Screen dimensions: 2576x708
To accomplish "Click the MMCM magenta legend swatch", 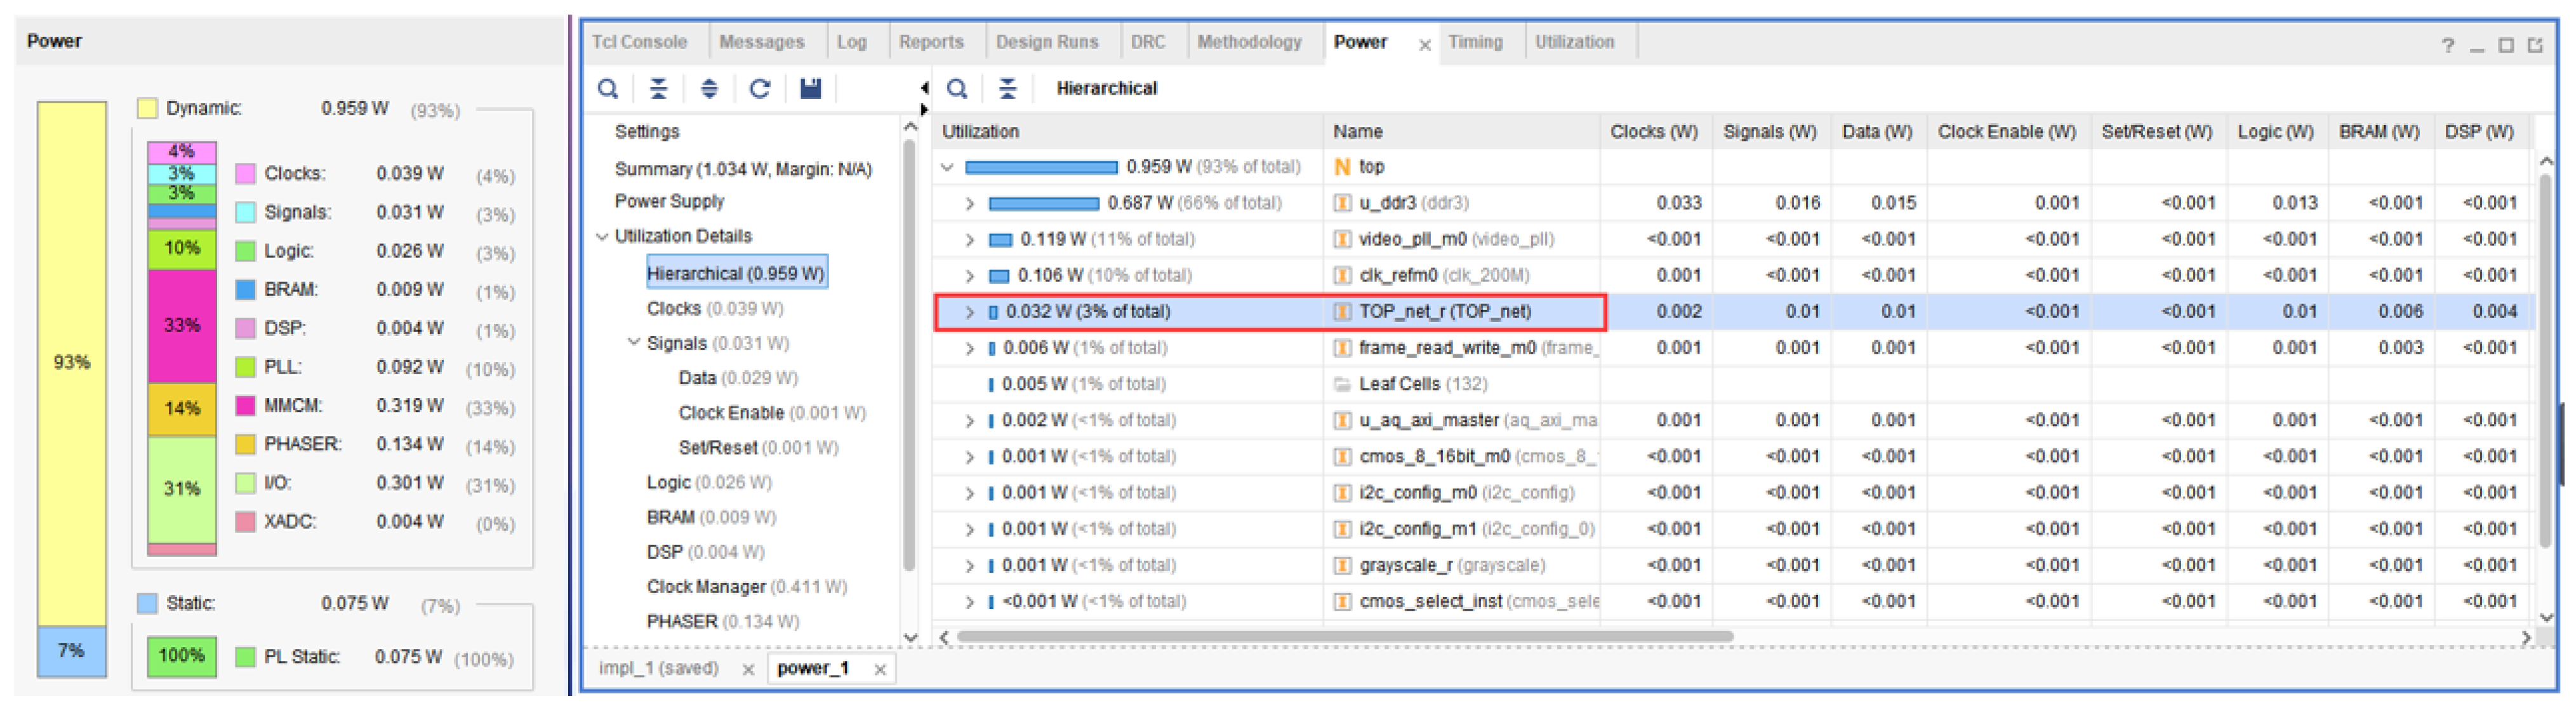I will point(245,406).
